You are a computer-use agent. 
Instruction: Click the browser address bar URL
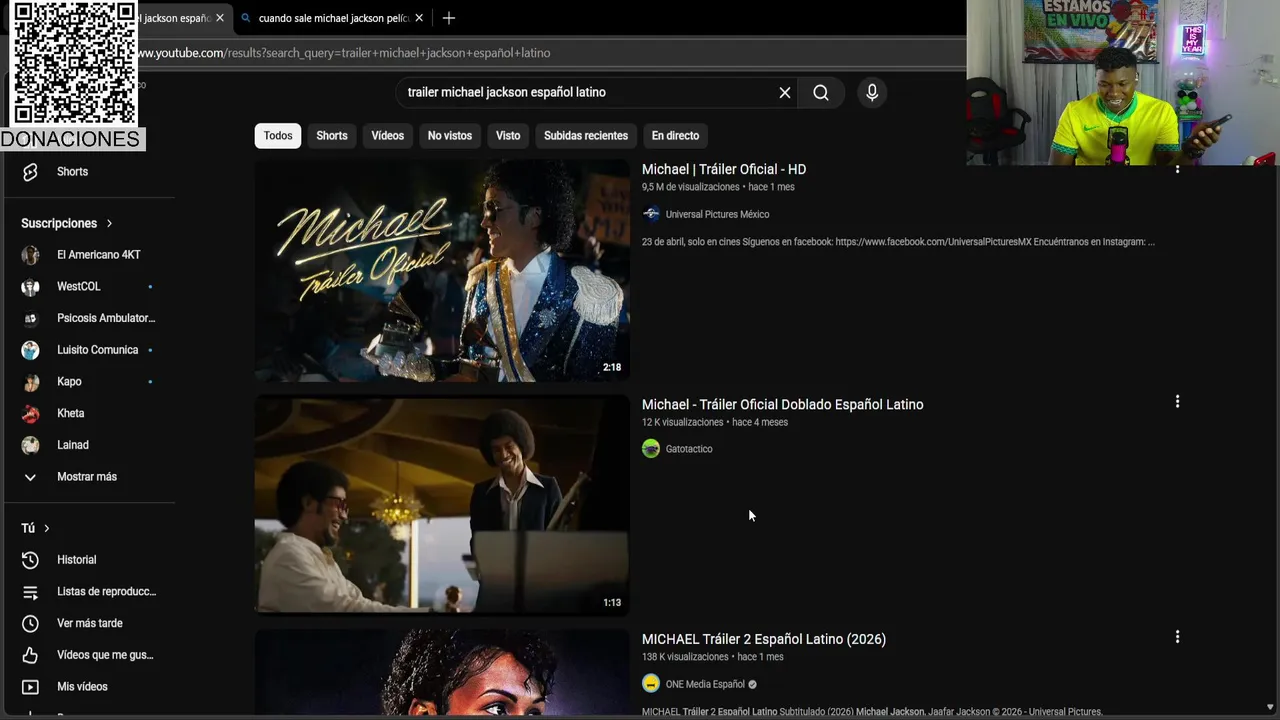pos(343,53)
